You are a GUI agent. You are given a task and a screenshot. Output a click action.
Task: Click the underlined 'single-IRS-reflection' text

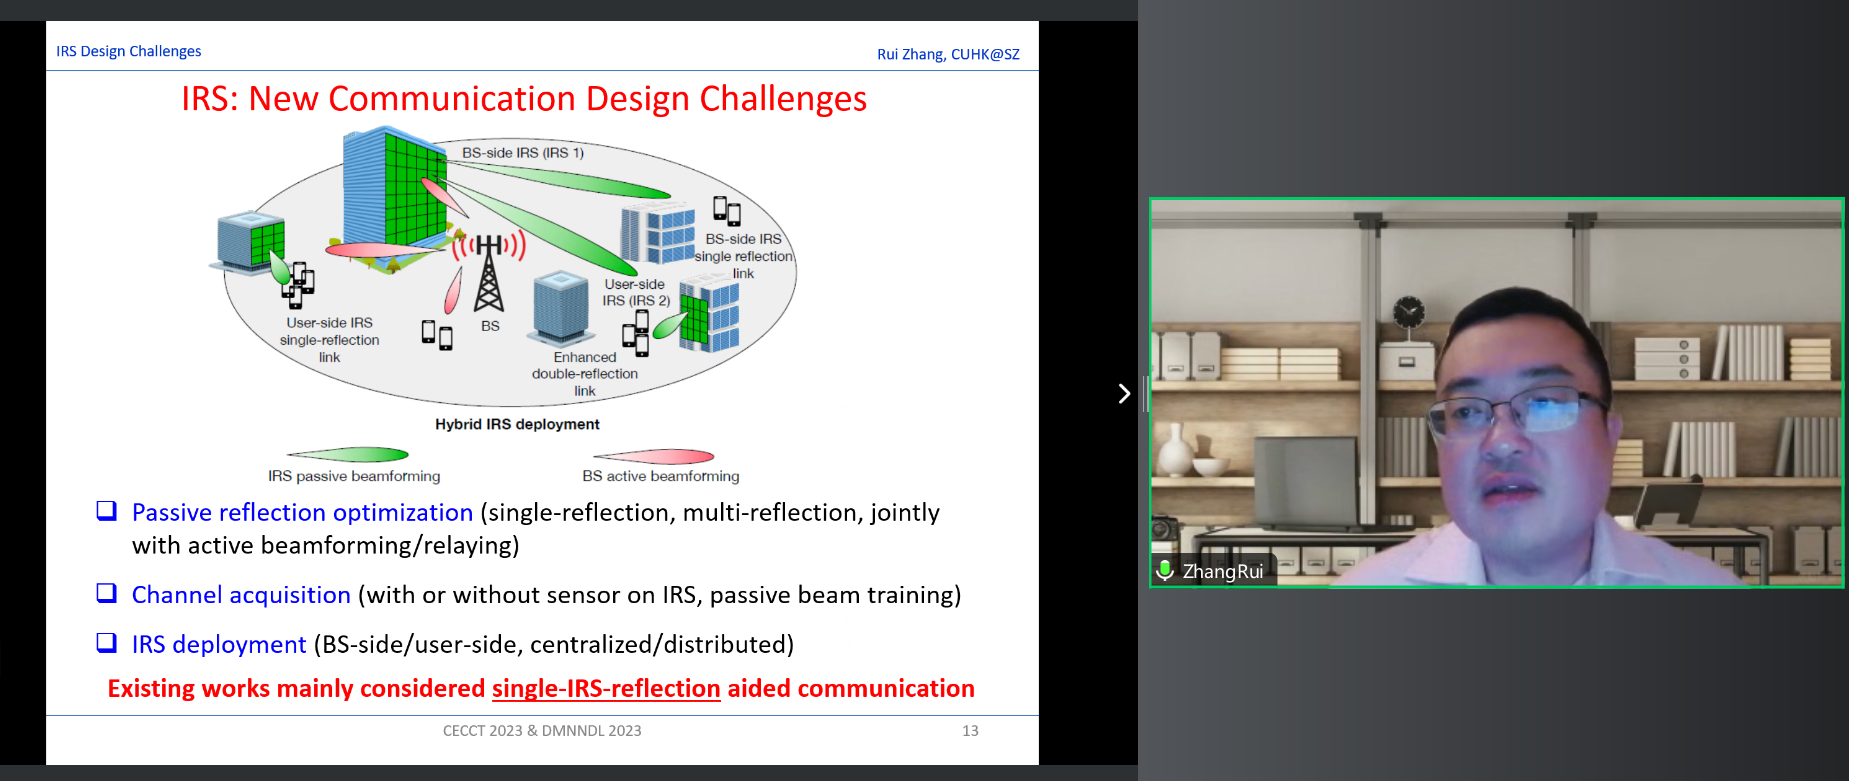pyautogui.click(x=606, y=689)
